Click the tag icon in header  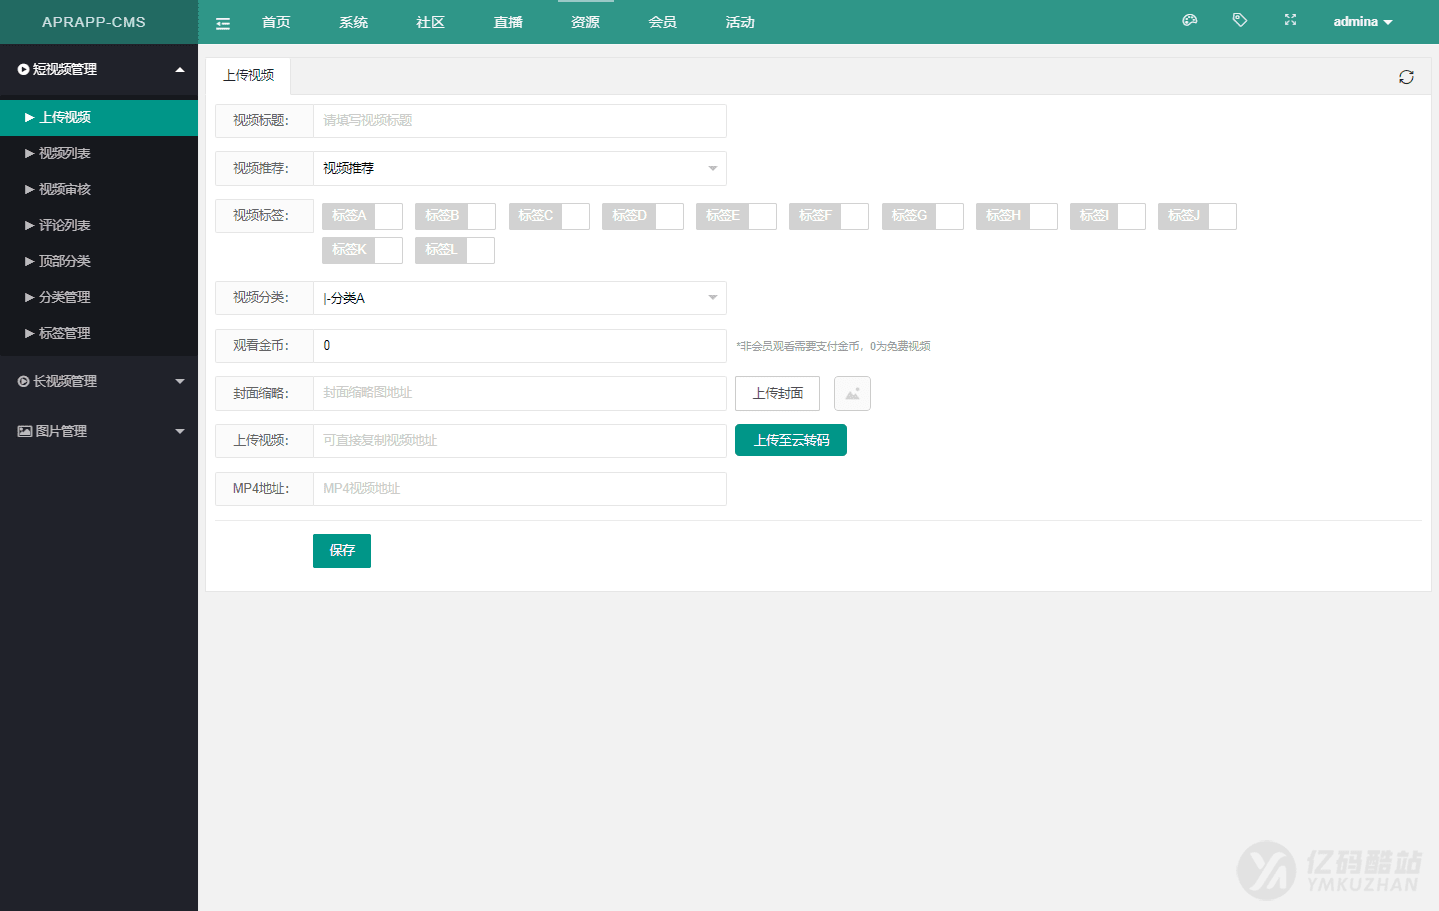[x=1239, y=20]
